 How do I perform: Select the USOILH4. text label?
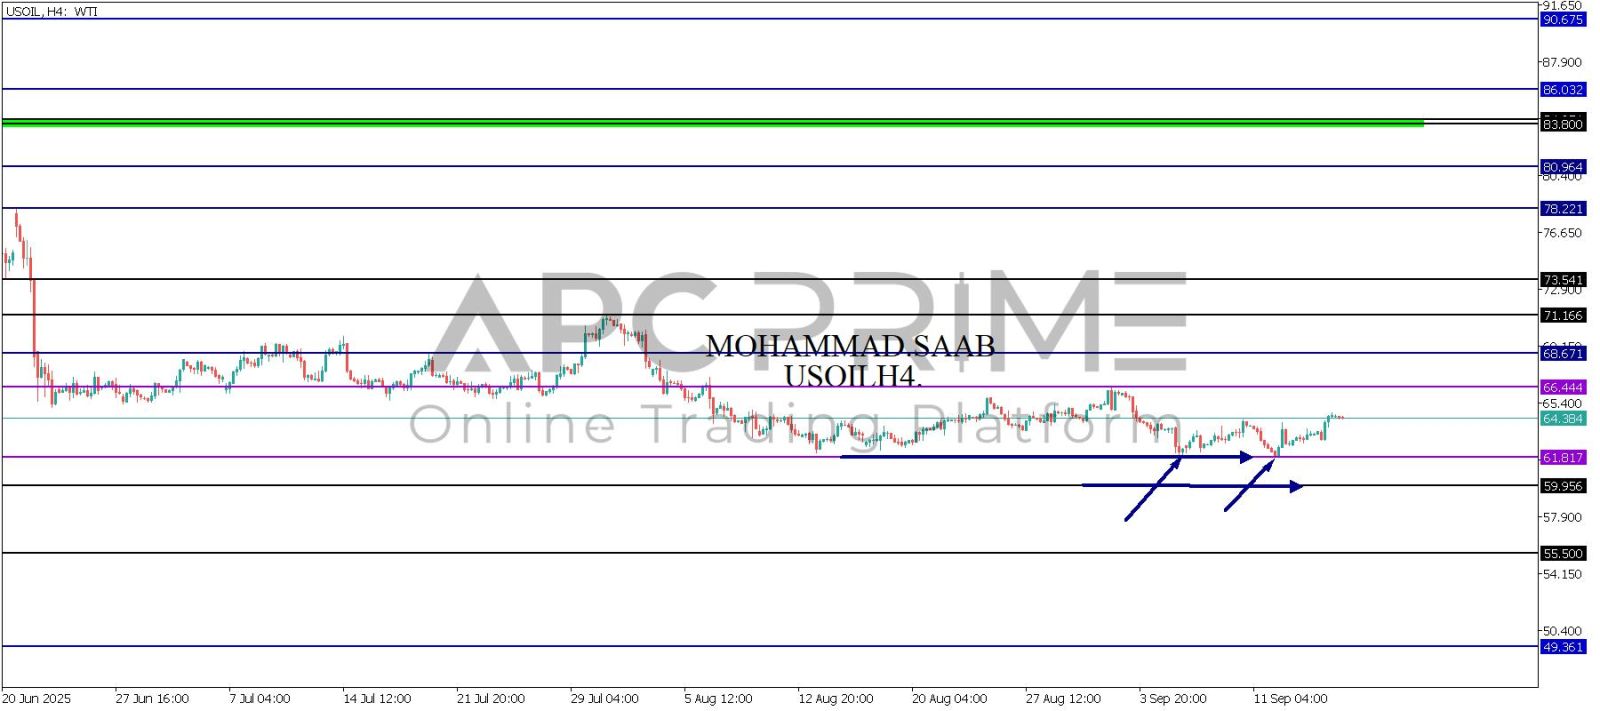(852, 377)
